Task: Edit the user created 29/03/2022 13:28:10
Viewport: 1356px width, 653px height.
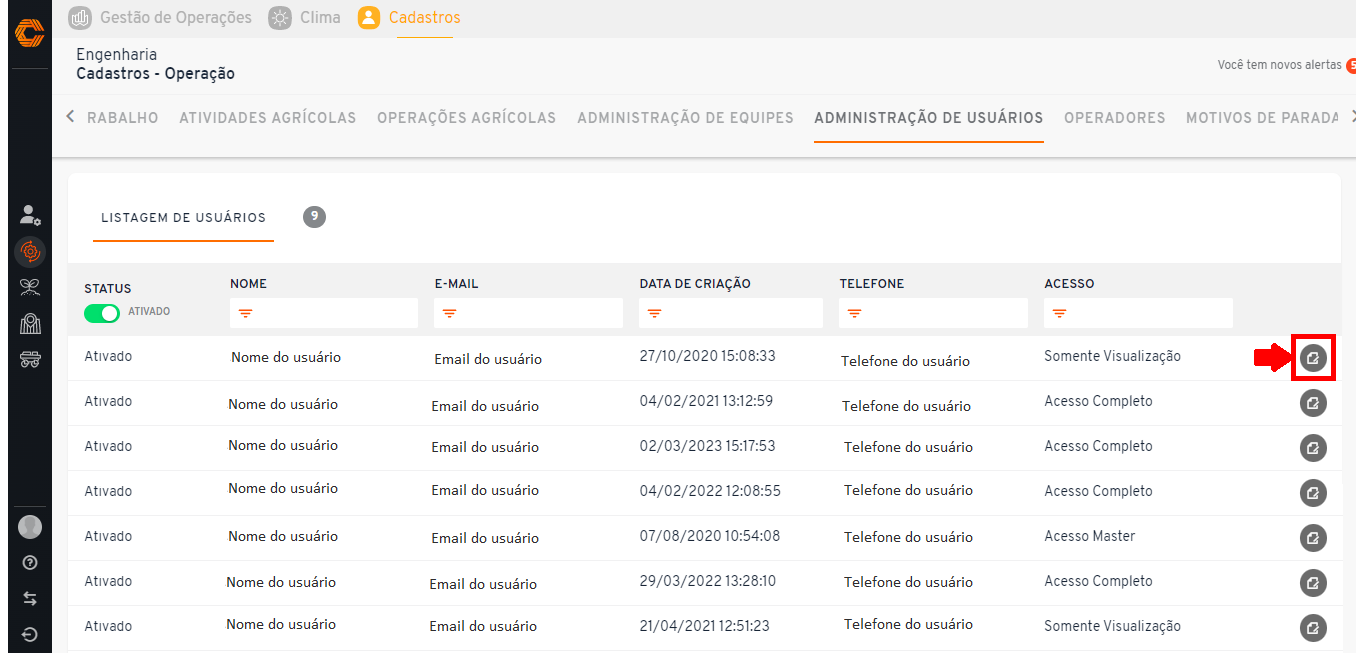Action: [x=1313, y=583]
